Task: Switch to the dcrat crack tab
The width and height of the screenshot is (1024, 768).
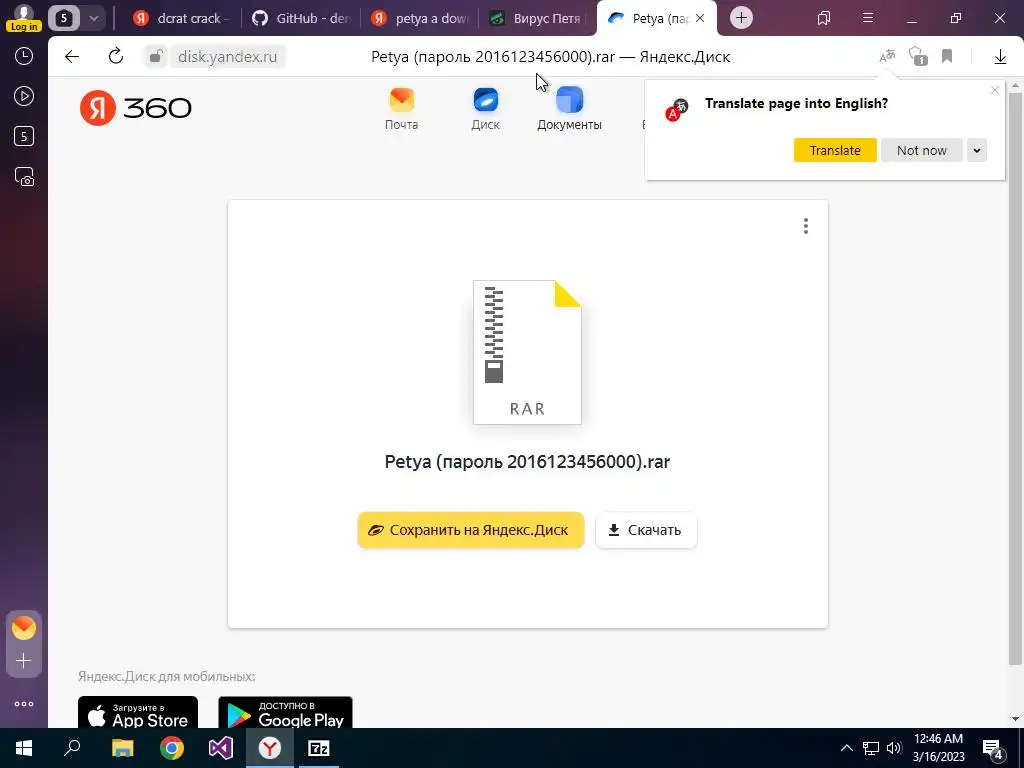Action: (x=181, y=18)
